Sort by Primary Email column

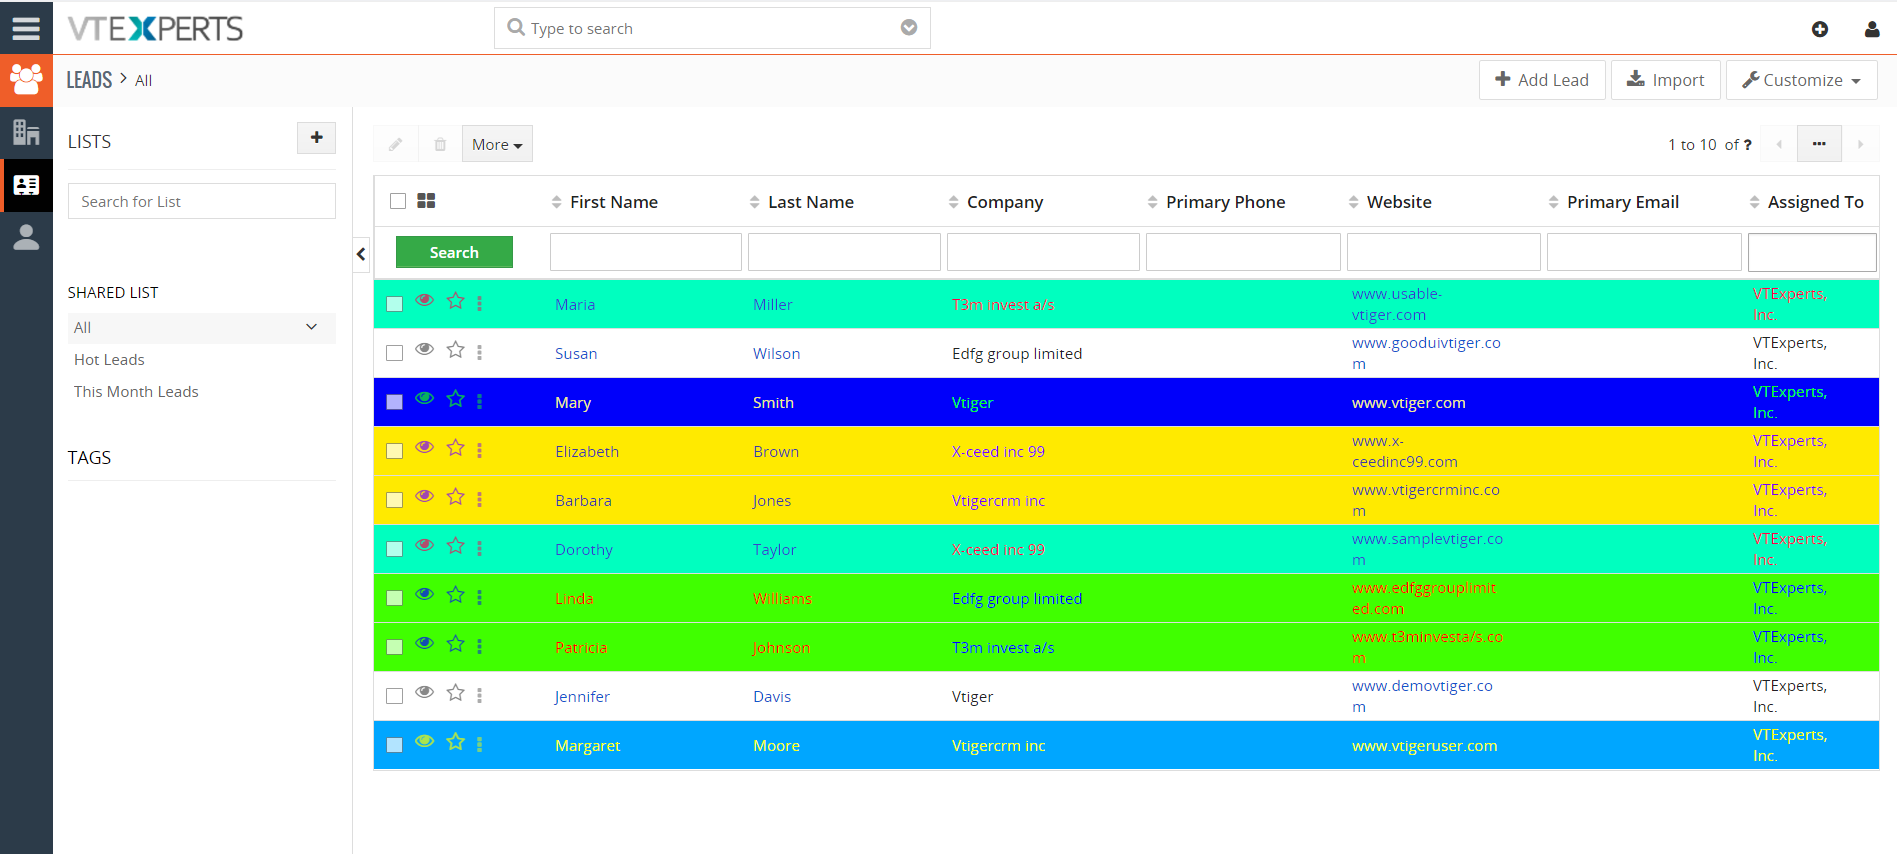coord(1622,202)
